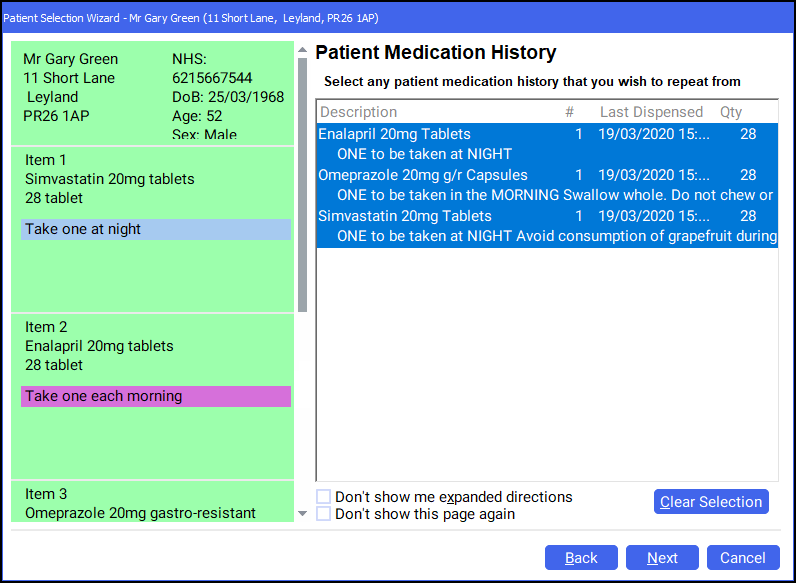Tick Don't show this page again
The height and width of the screenshot is (583, 796).
pyautogui.click(x=324, y=514)
